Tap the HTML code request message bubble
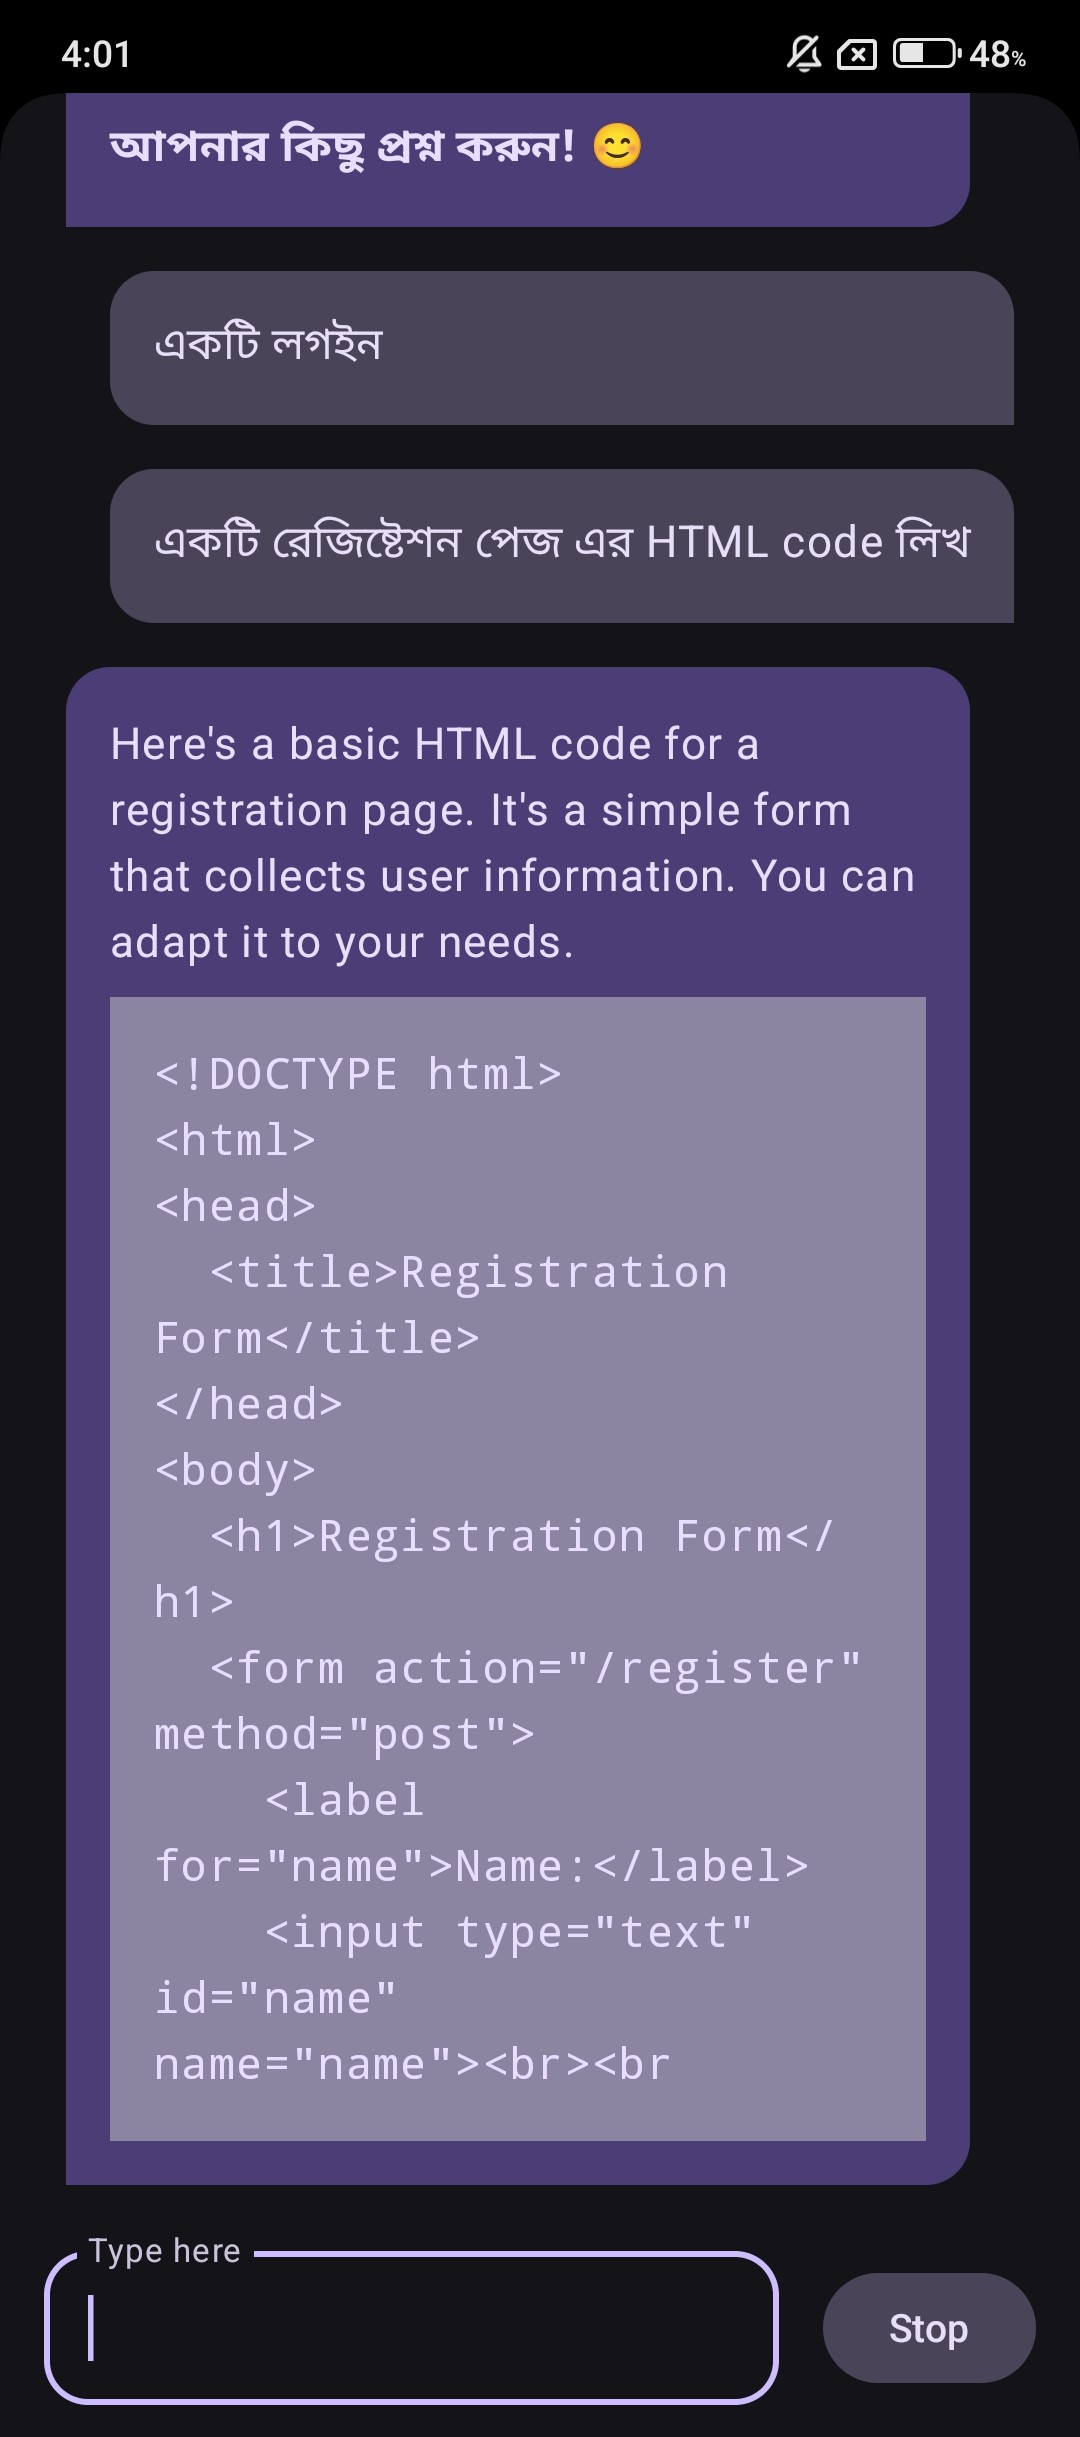Image resolution: width=1080 pixels, height=2437 pixels. pyautogui.click(x=561, y=545)
